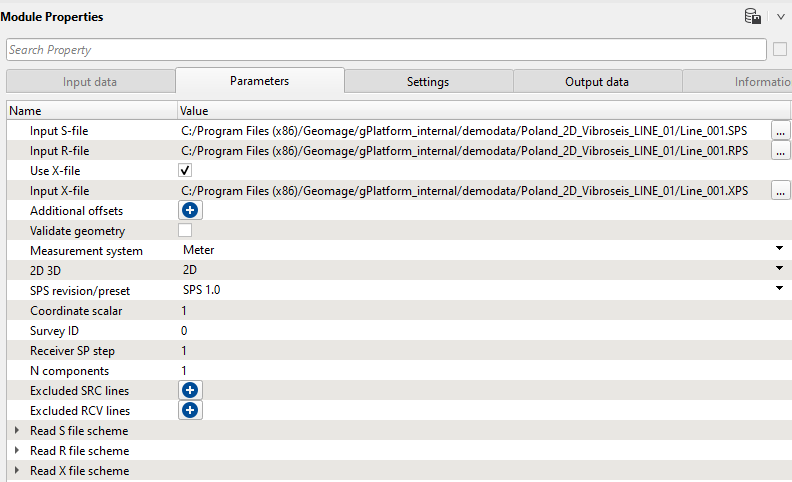The image size is (792, 482).
Task: Toggle checkbox next to Search Property field
Action: pyautogui.click(x=780, y=49)
